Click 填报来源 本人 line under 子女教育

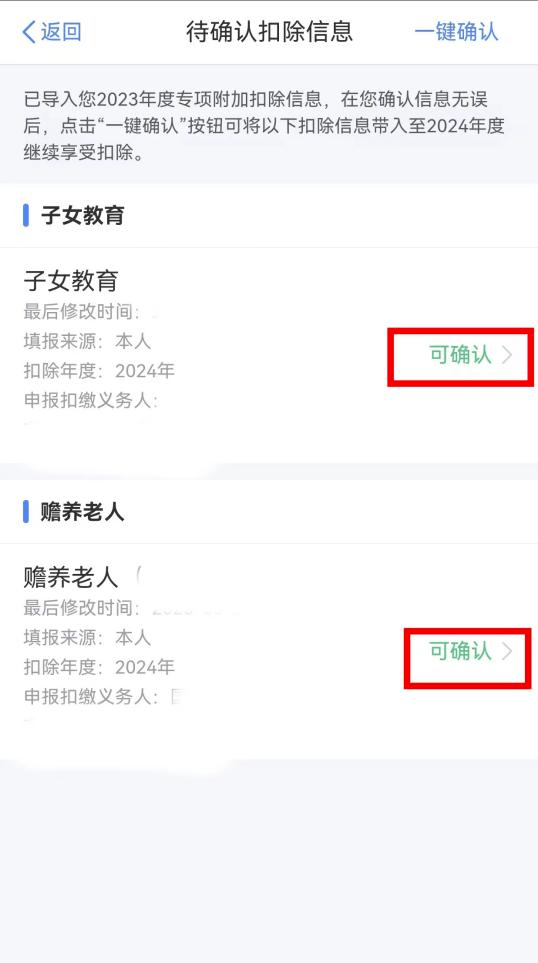point(87,341)
